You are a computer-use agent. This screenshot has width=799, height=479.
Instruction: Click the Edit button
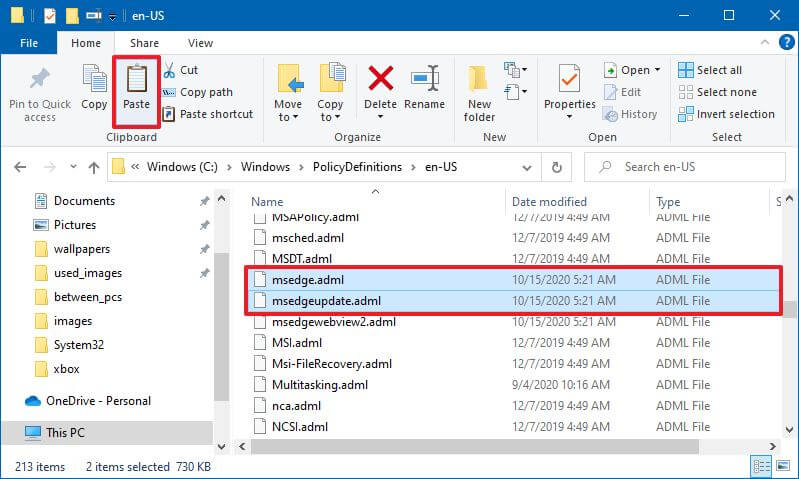point(622,92)
